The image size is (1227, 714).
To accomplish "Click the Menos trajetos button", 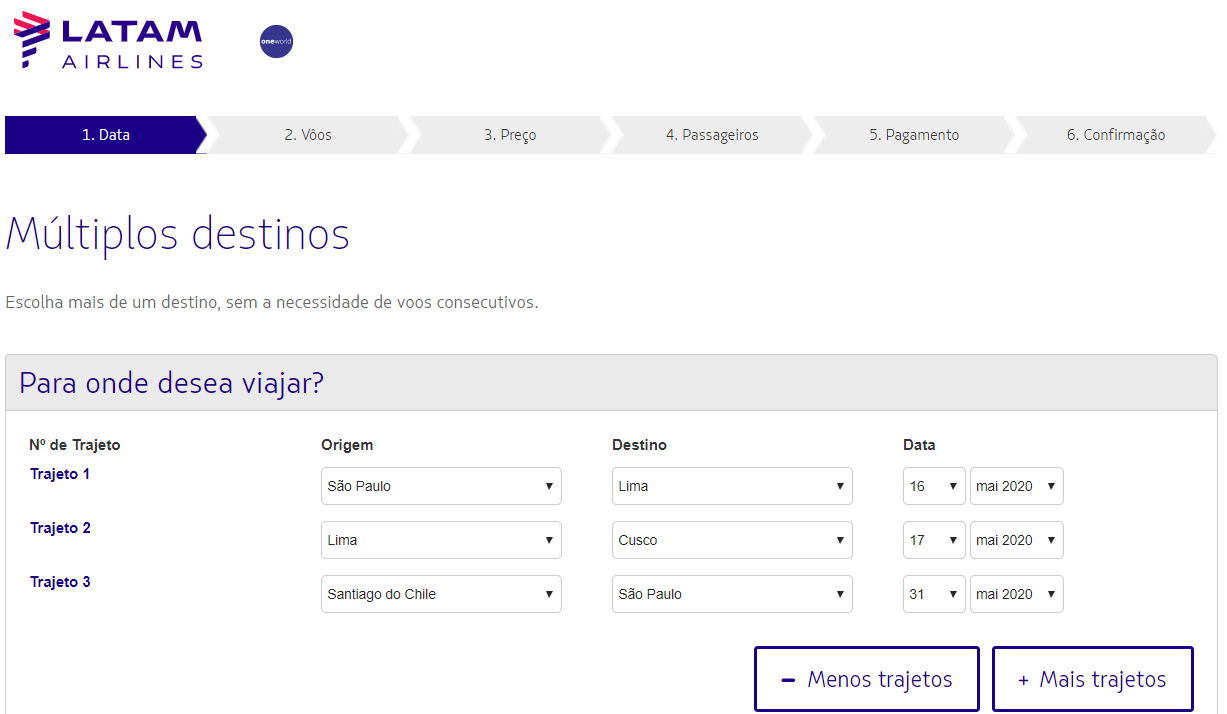I will [866, 679].
